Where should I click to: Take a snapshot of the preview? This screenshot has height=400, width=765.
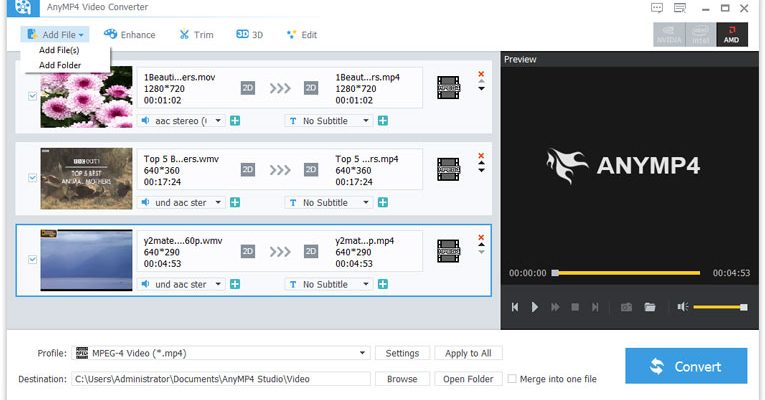click(x=626, y=307)
